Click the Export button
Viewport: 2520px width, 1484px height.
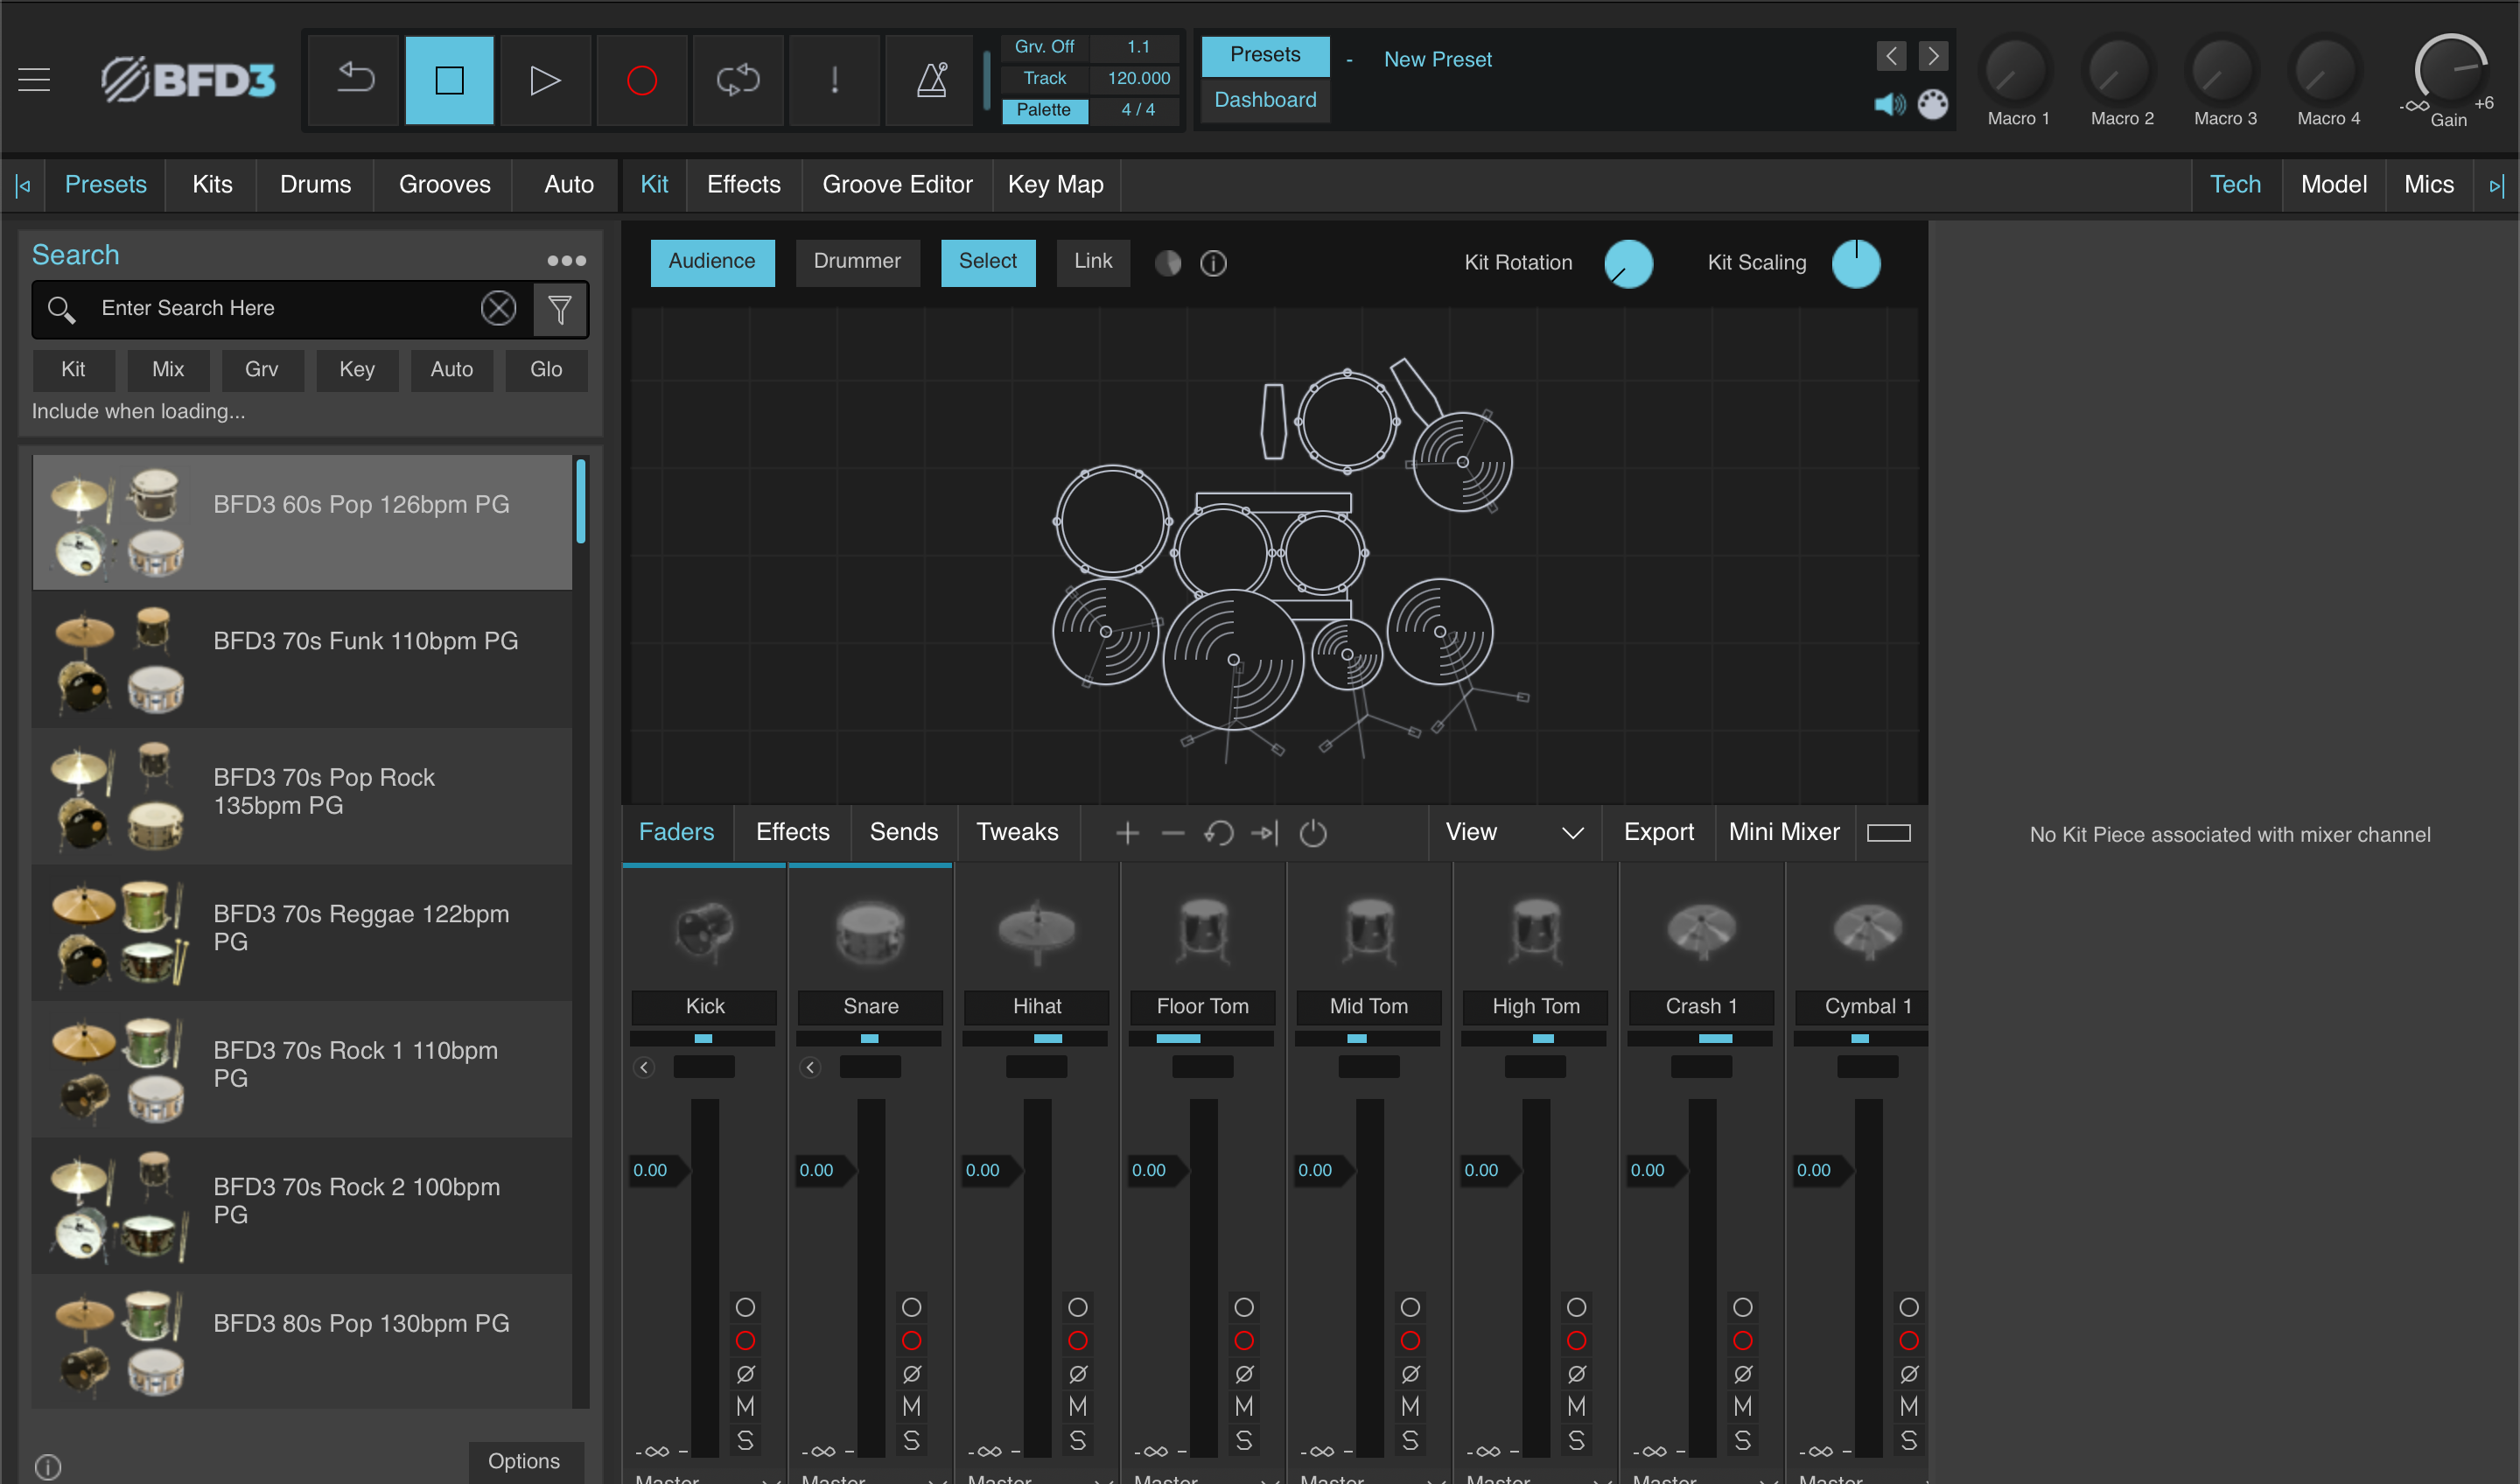[1658, 832]
